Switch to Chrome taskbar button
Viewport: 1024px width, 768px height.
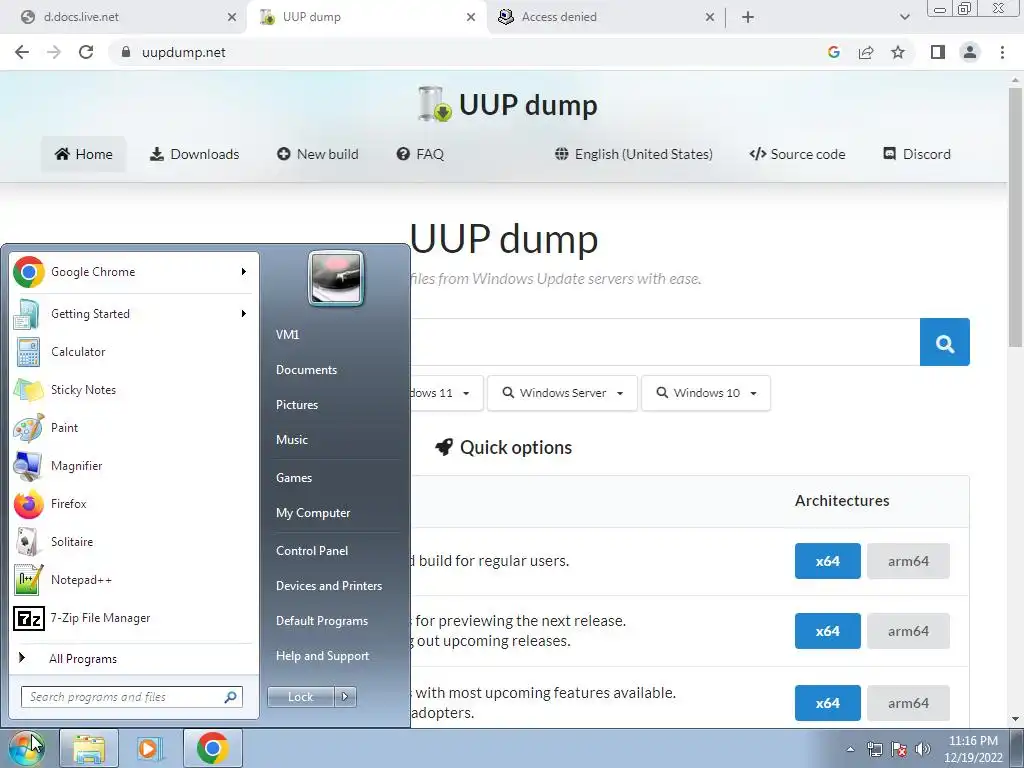[x=212, y=748]
